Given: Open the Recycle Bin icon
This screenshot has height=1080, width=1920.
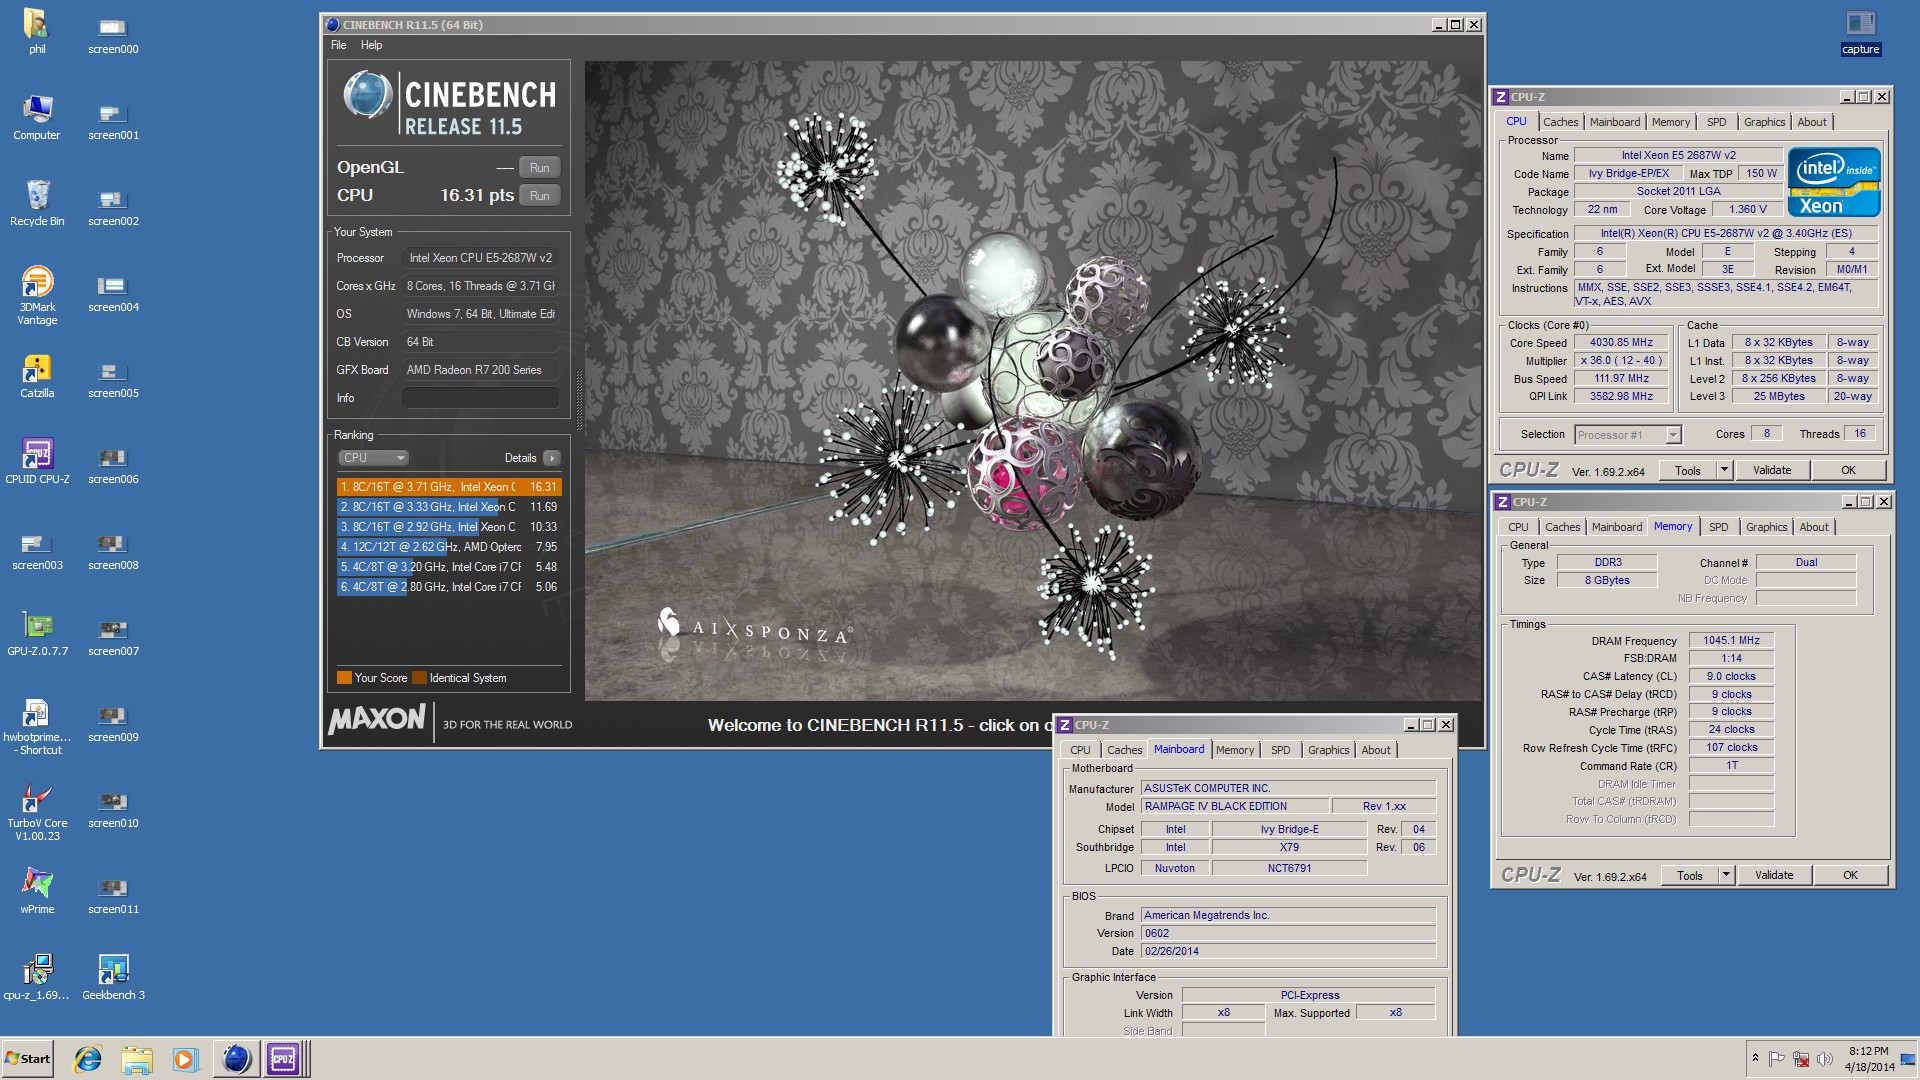Looking at the screenshot, I should (x=37, y=202).
